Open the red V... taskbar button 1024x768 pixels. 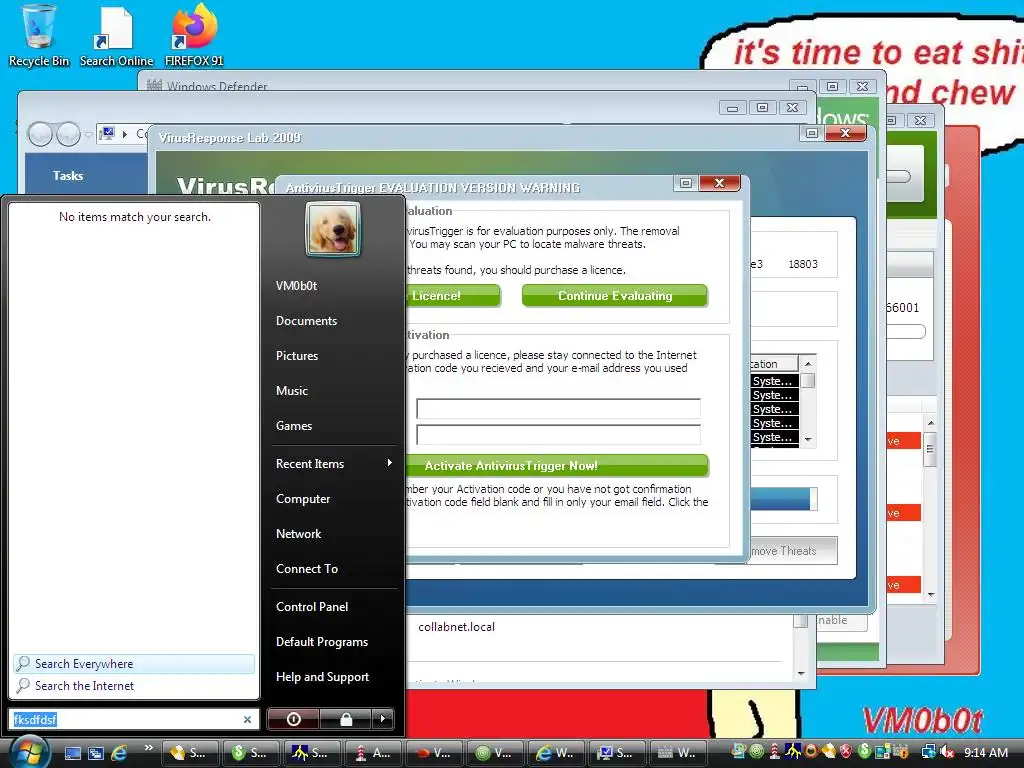434,753
